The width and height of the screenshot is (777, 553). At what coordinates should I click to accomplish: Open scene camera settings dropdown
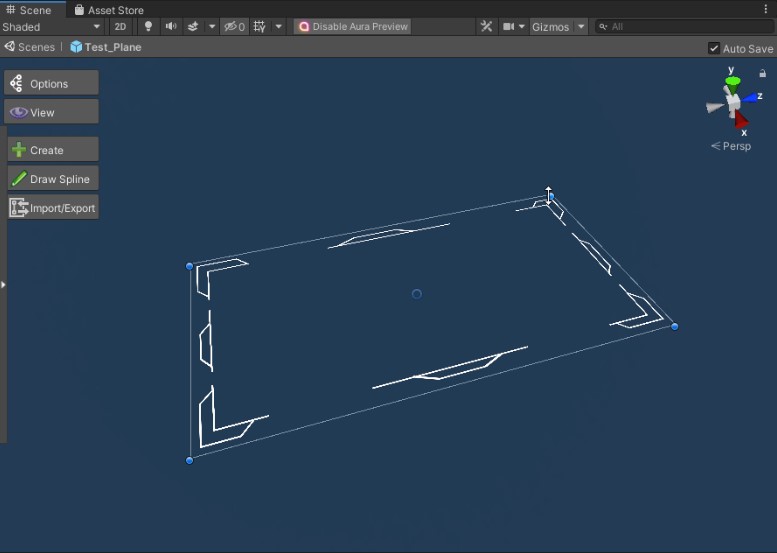522,27
